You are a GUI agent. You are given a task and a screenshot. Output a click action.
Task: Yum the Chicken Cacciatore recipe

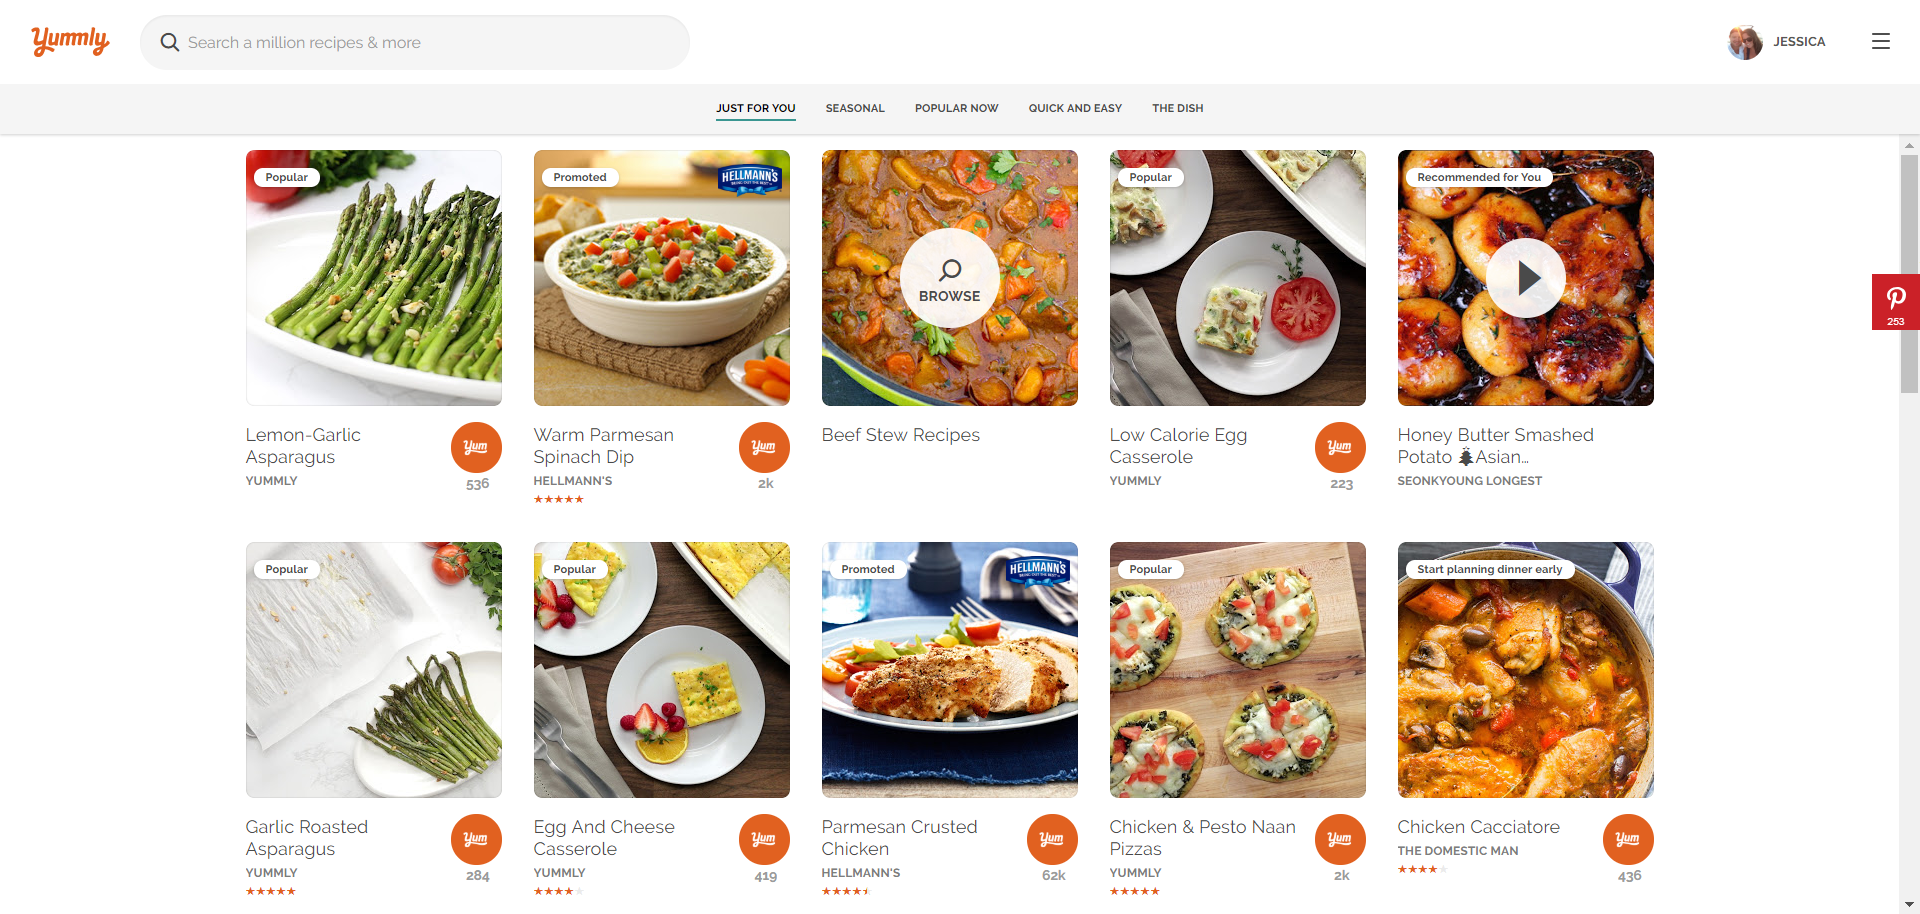coord(1628,839)
